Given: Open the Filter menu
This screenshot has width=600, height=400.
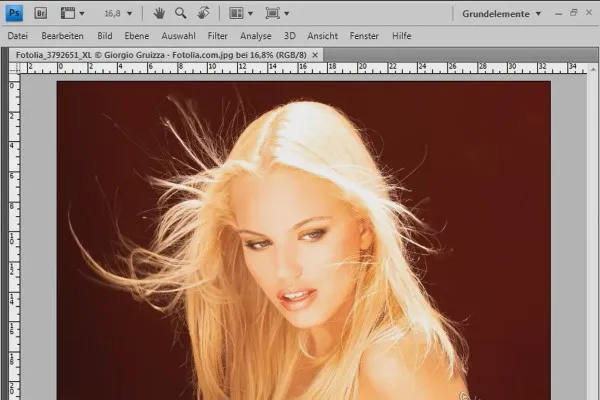Looking at the screenshot, I should click(217, 35).
